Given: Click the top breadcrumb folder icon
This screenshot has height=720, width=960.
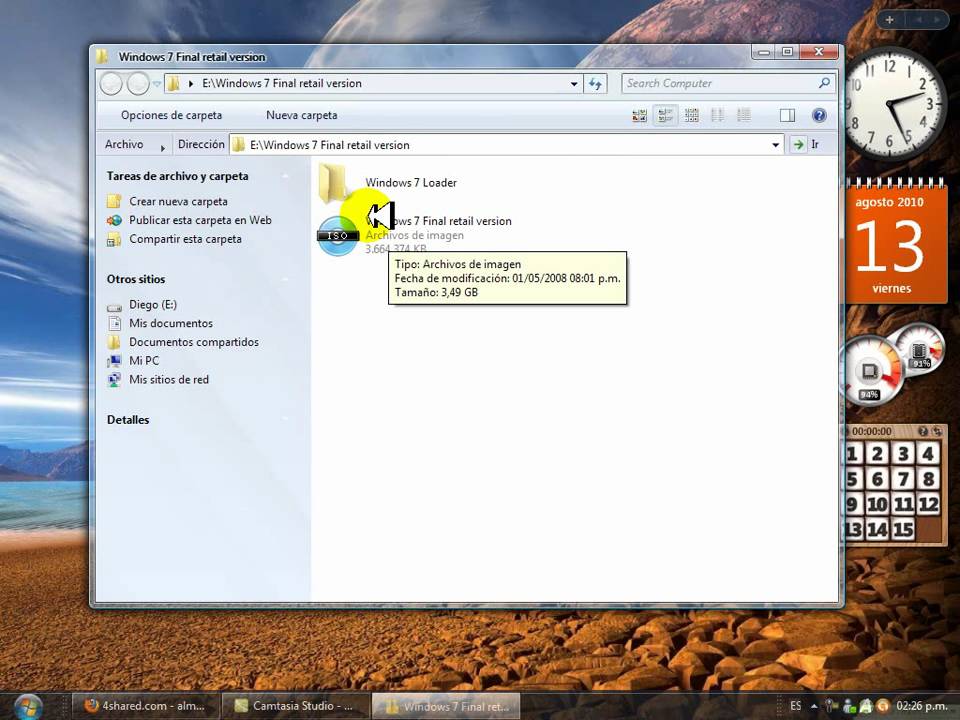Looking at the screenshot, I should point(174,83).
